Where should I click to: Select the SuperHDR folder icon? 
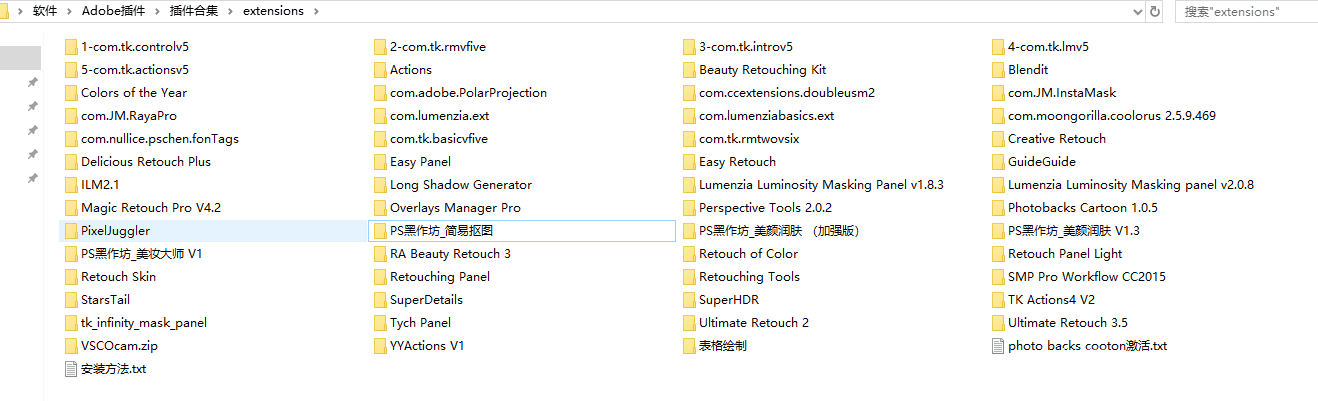click(x=689, y=300)
